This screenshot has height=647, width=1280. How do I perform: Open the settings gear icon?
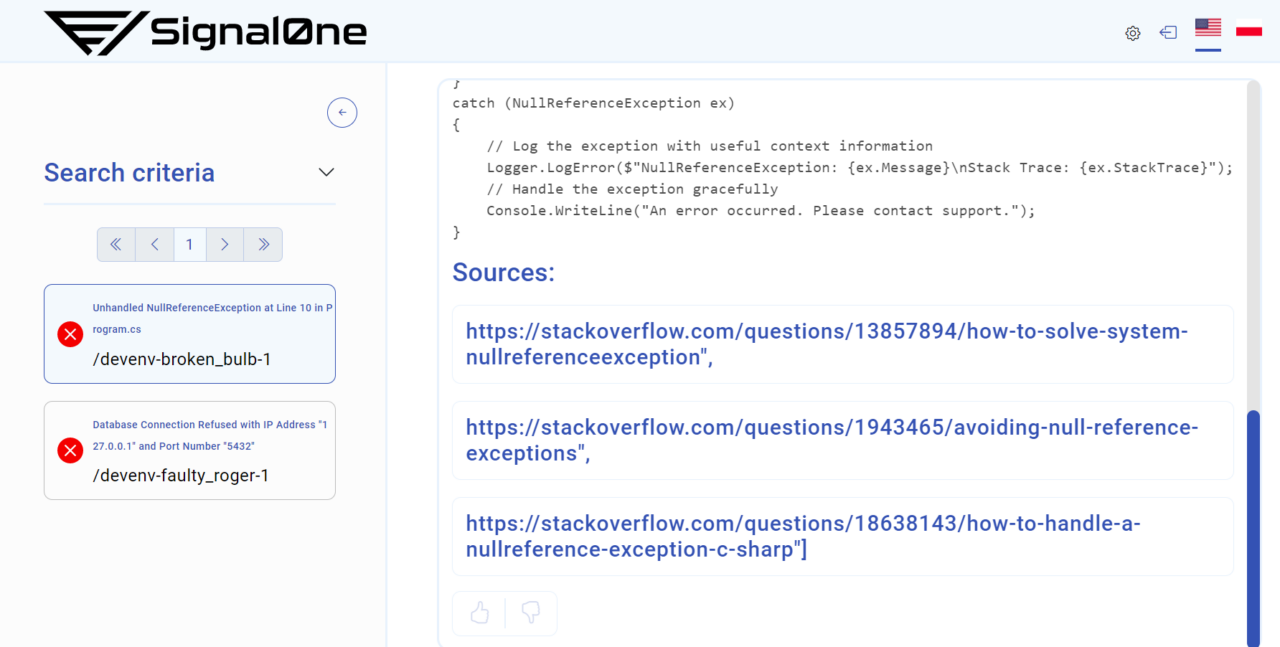click(1133, 33)
